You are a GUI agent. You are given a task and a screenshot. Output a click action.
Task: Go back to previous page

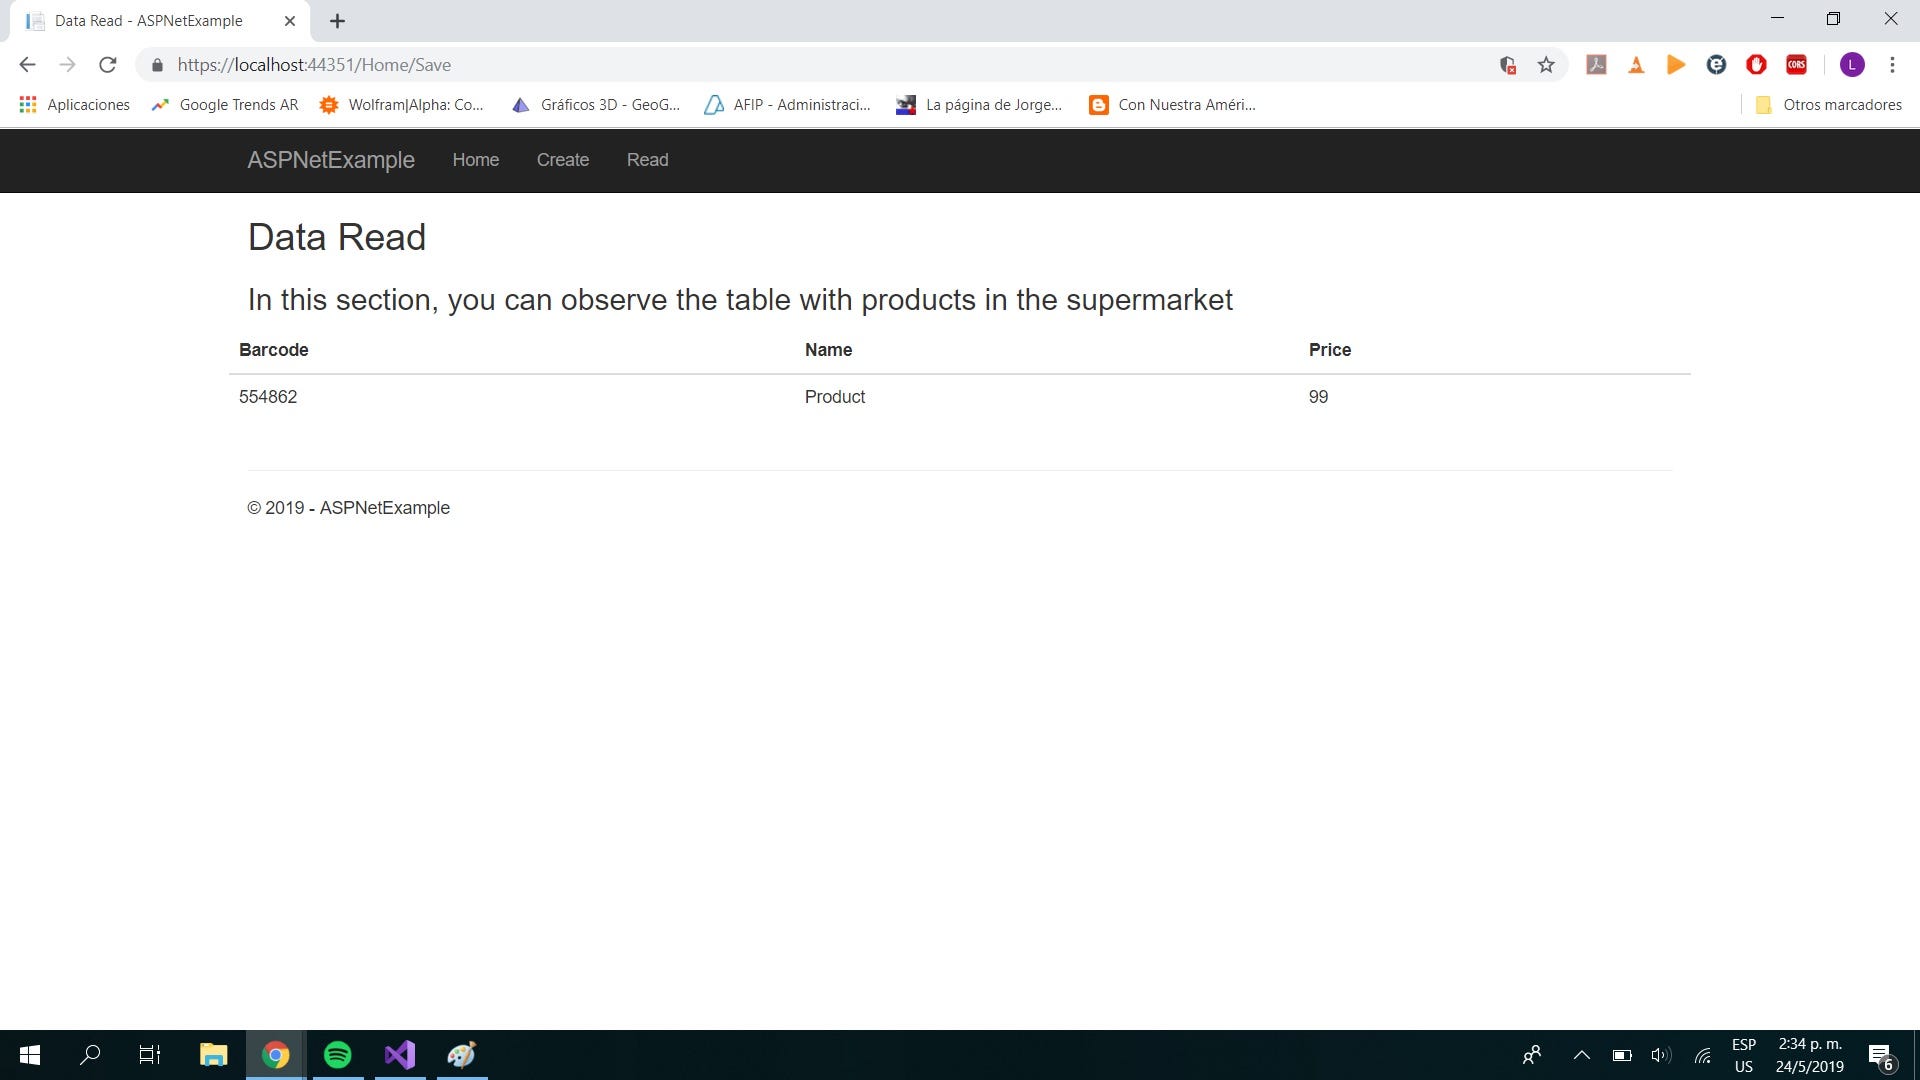pyautogui.click(x=27, y=65)
